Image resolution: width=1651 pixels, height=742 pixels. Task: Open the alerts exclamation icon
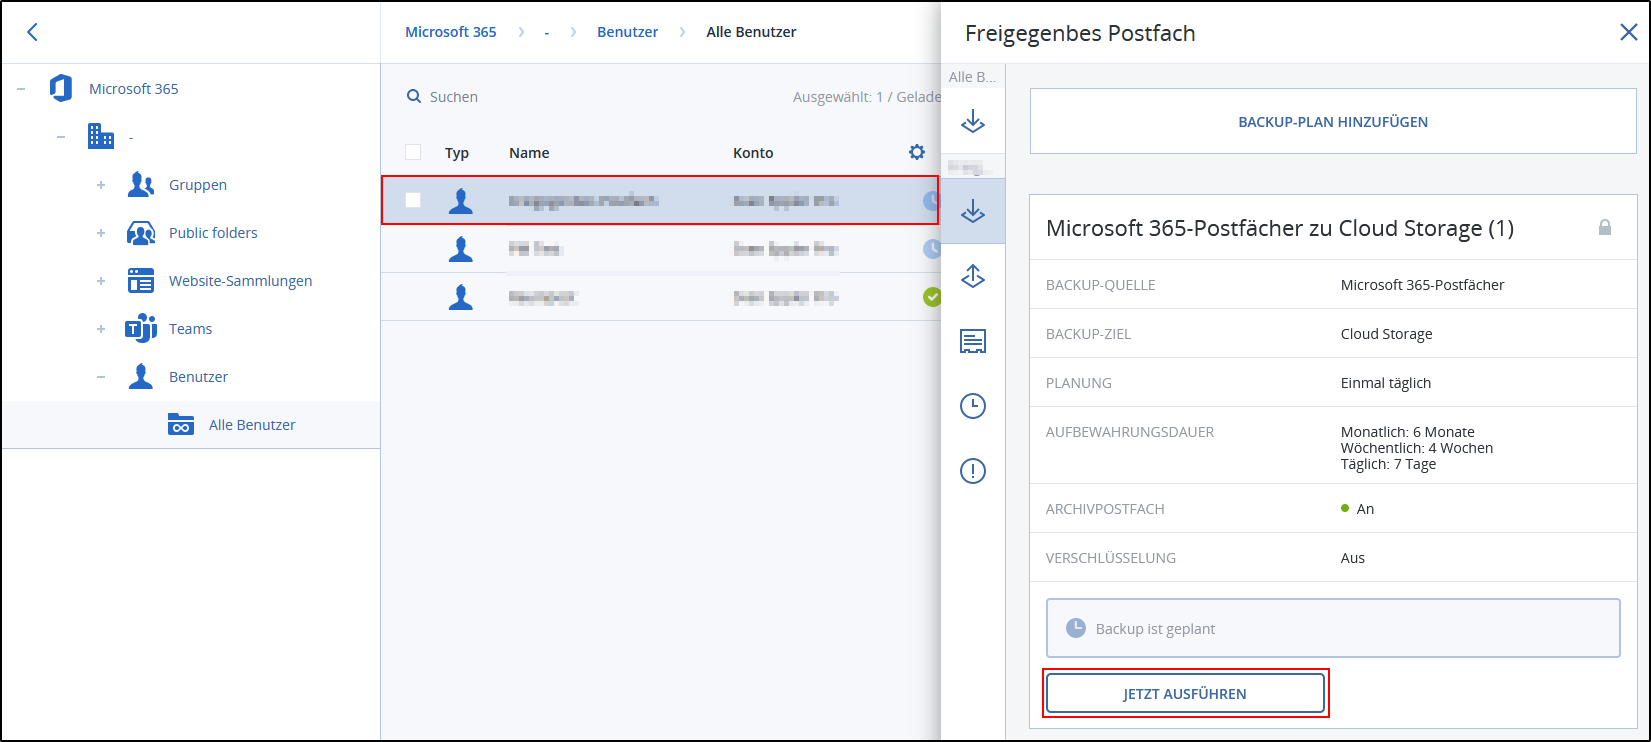point(973,471)
